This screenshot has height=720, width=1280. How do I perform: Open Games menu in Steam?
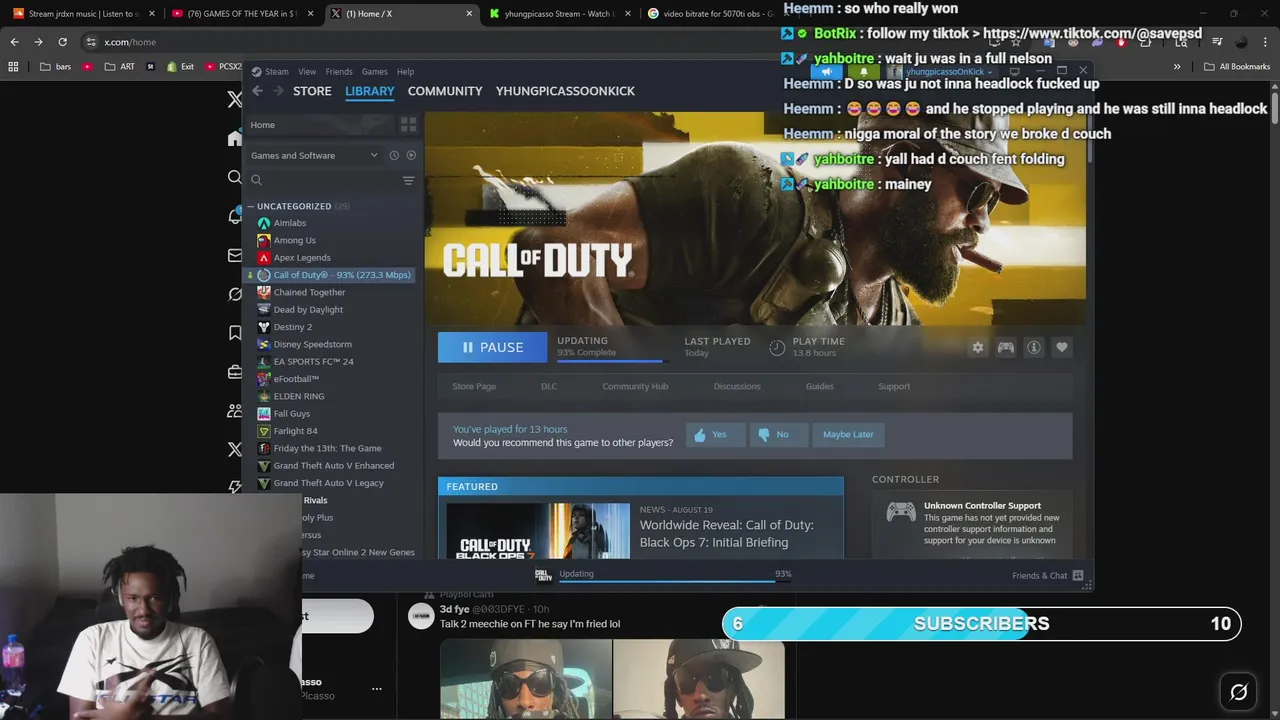click(x=375, y=72)
